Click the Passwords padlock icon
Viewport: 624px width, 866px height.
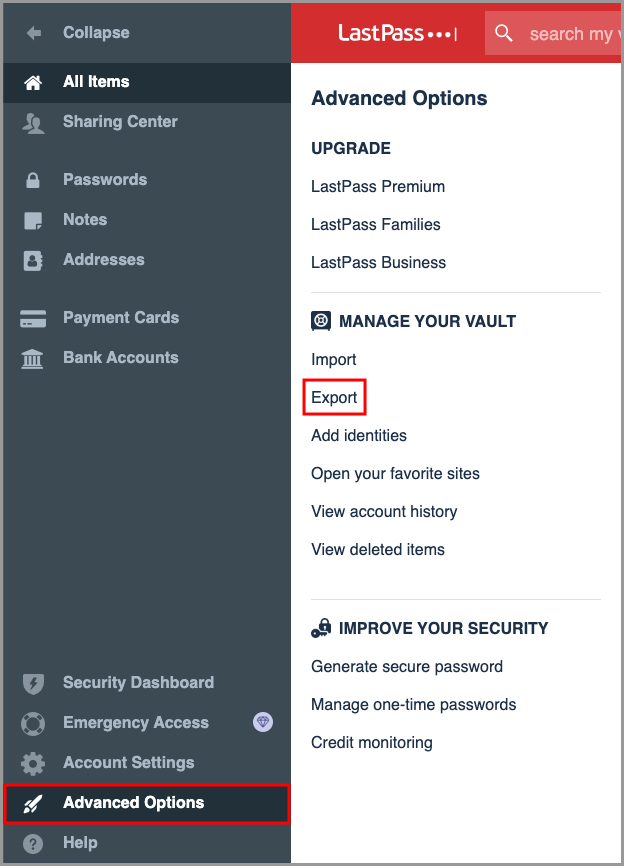coord(33,181)
